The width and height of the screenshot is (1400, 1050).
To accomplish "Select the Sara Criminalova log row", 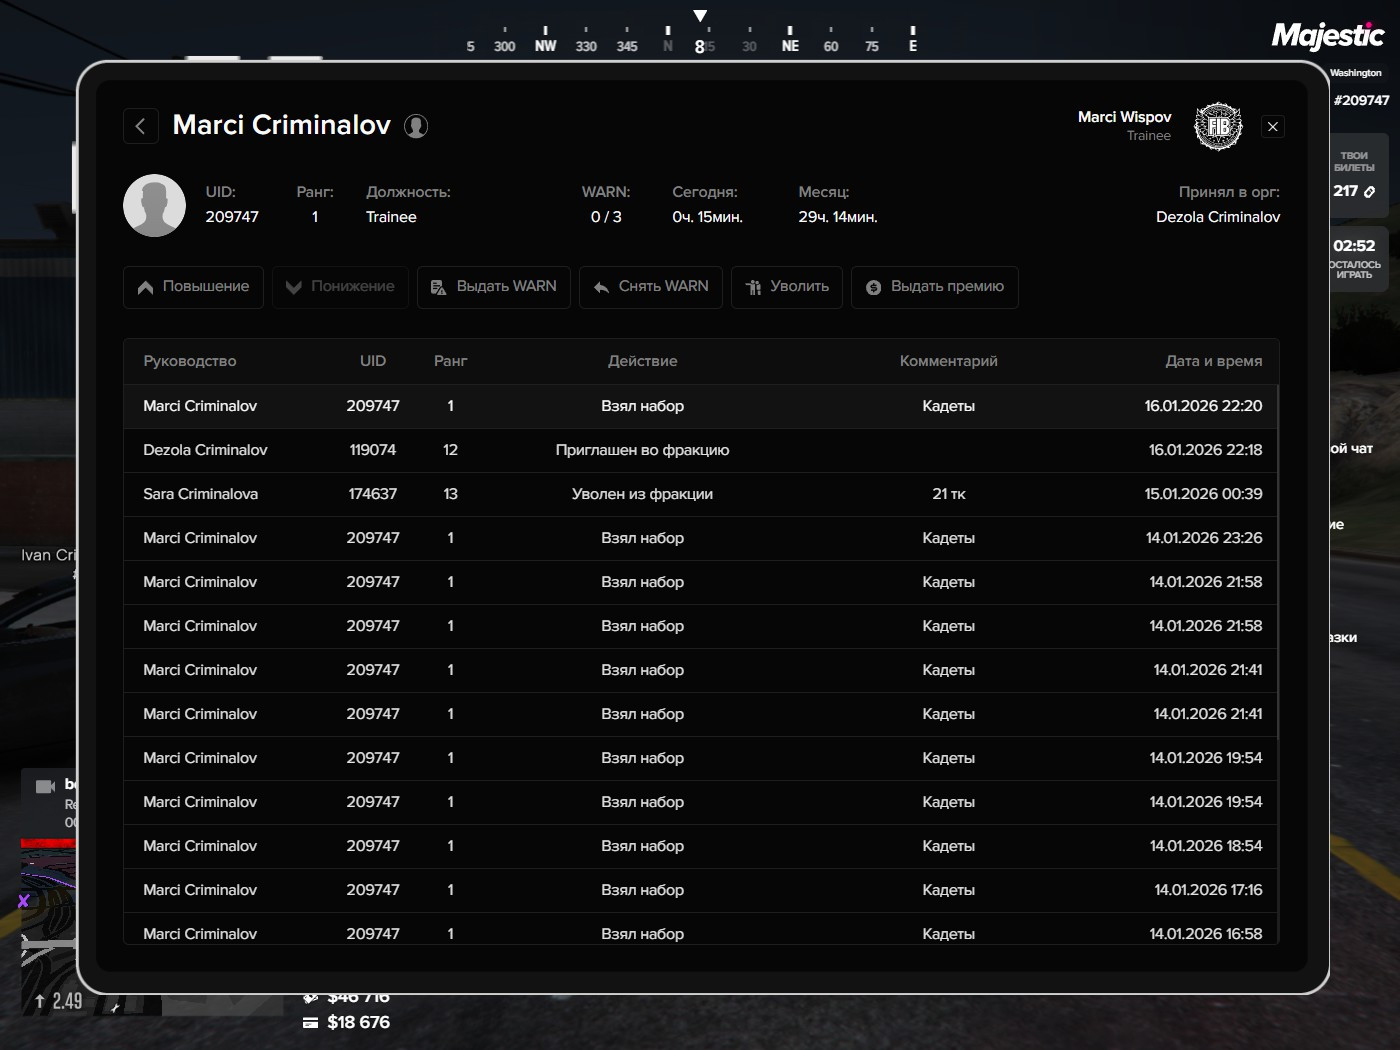I will coord(701,494).
